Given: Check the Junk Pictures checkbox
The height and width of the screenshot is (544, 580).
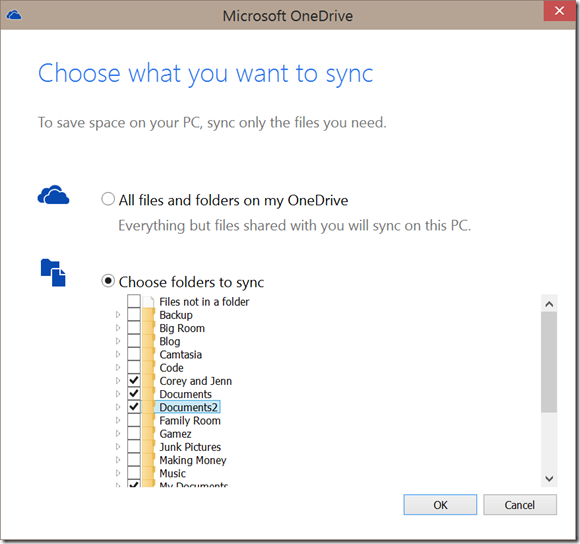Looking at the screenshot, I should coord(134,446).
